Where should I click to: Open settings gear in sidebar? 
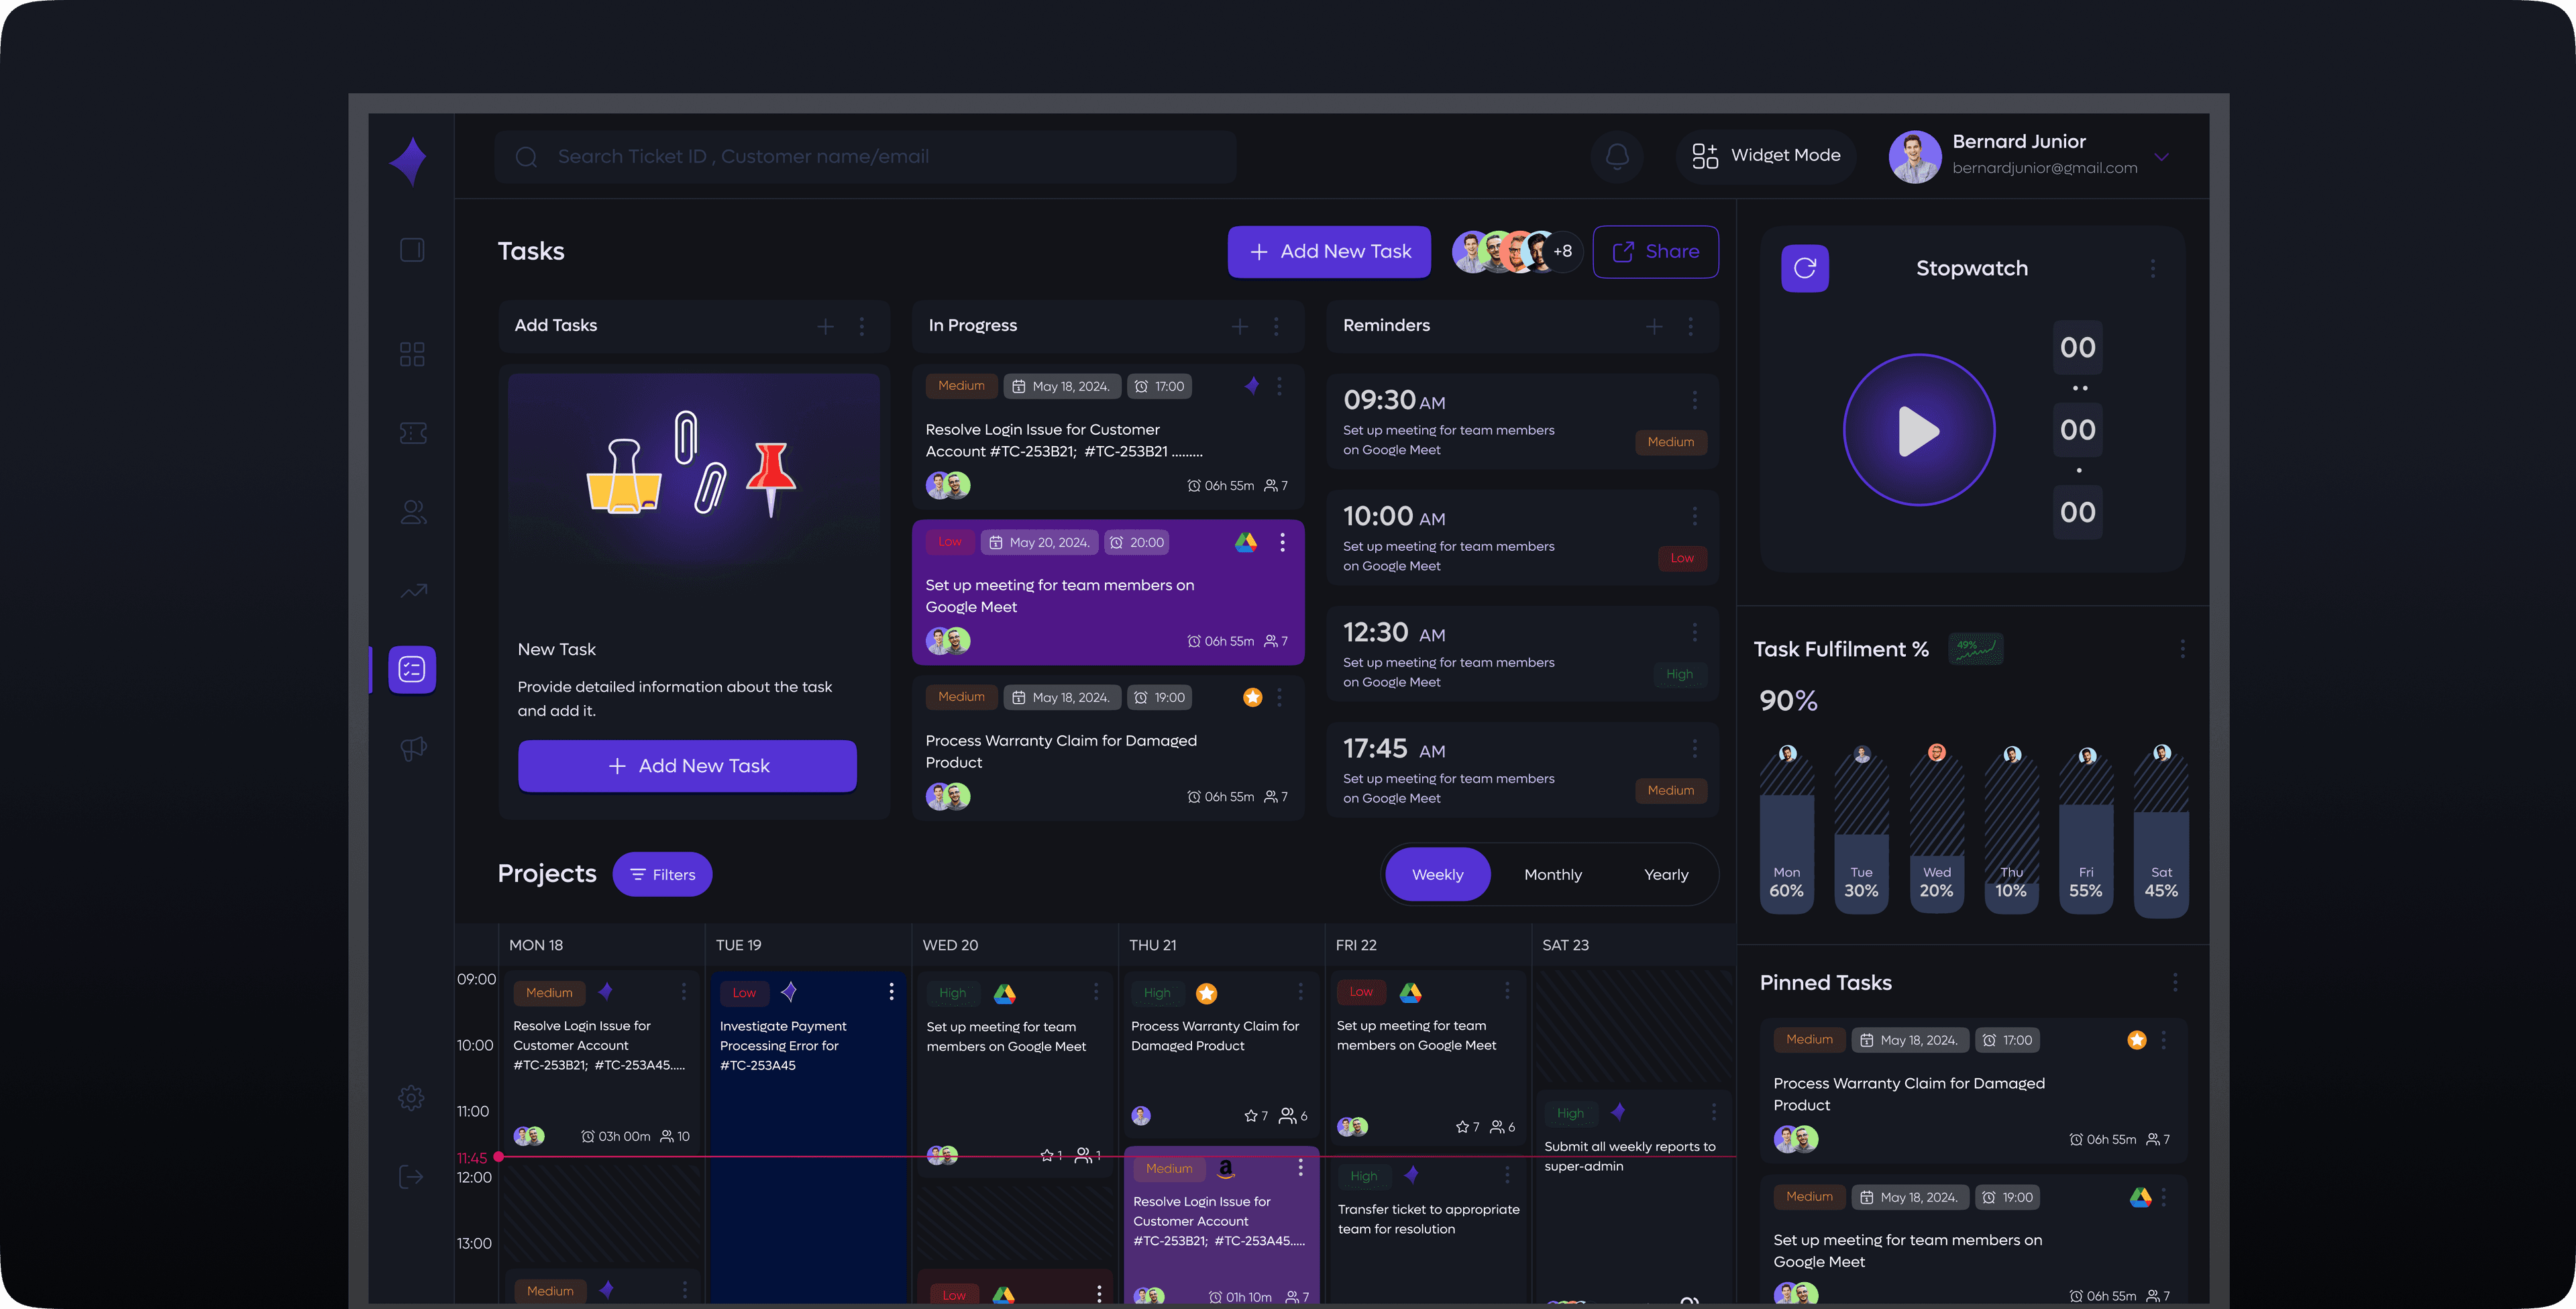click(411, 1097)
